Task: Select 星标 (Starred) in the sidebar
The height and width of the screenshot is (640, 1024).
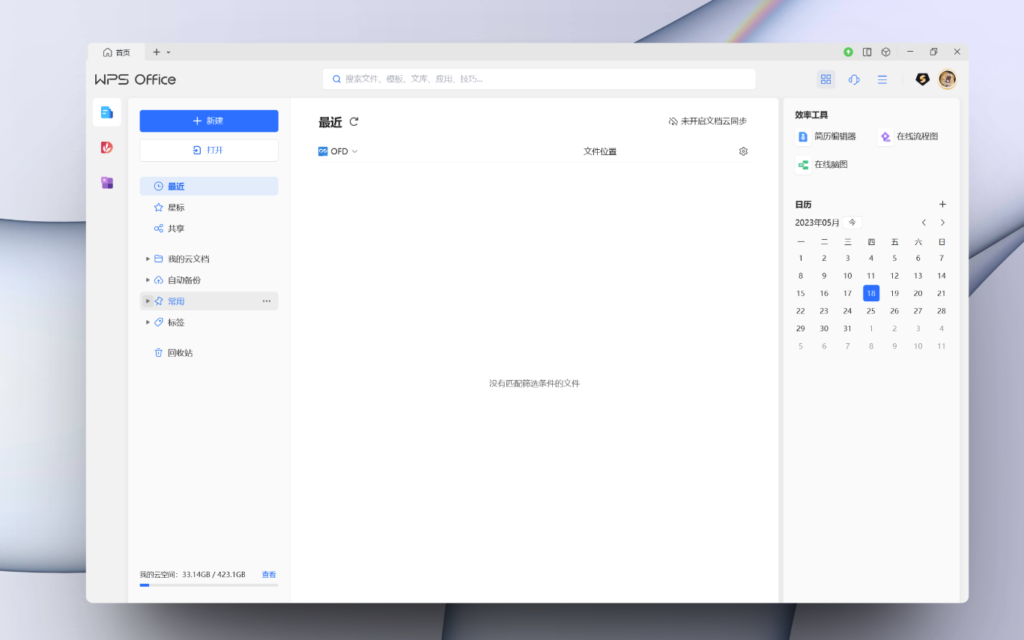Action: pos(172,207)
